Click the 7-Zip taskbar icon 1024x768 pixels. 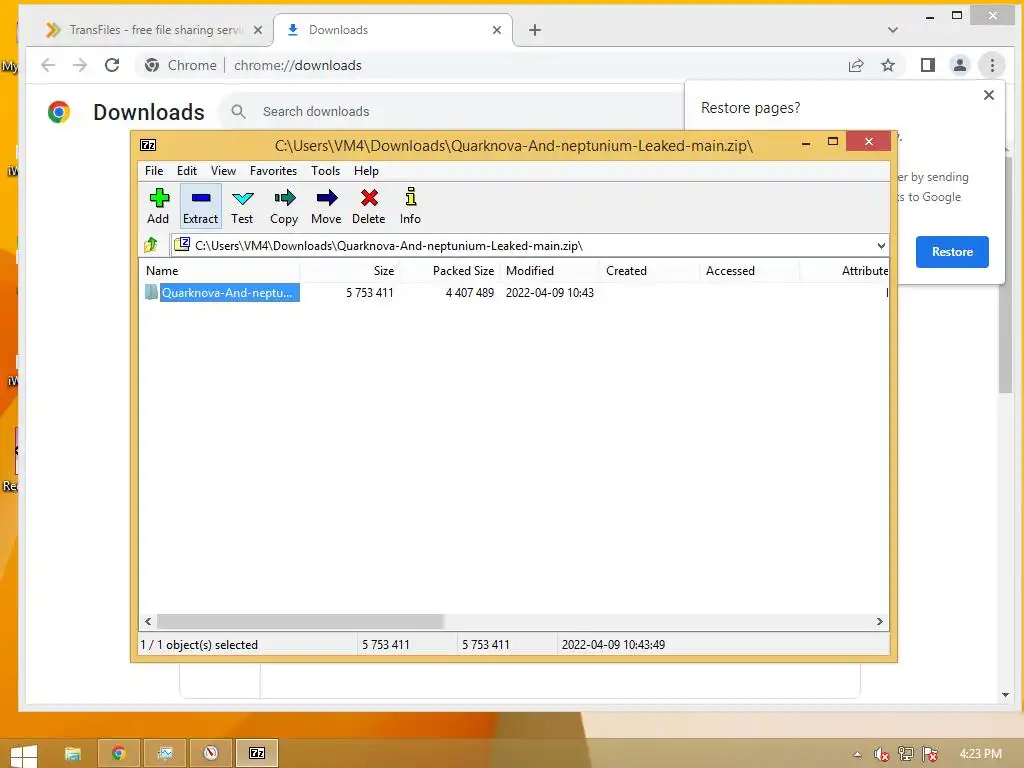coord(257,754)
